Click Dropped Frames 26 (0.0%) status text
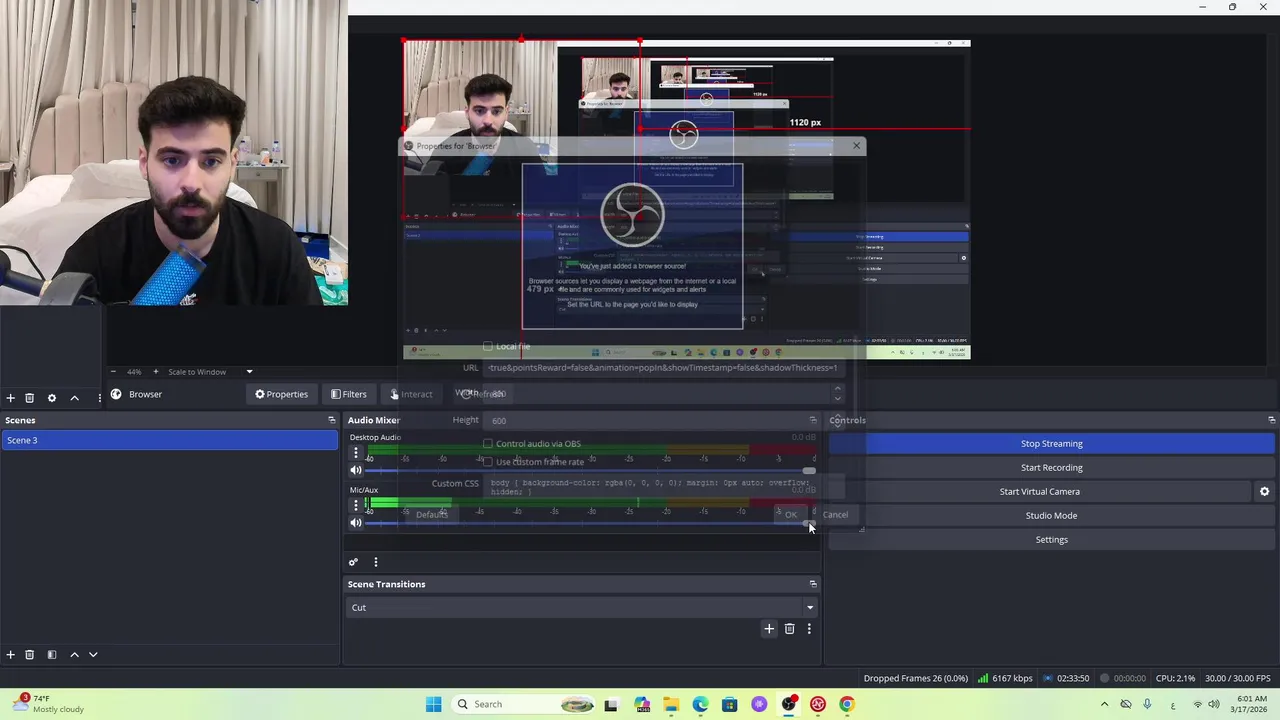 [916, 678]
